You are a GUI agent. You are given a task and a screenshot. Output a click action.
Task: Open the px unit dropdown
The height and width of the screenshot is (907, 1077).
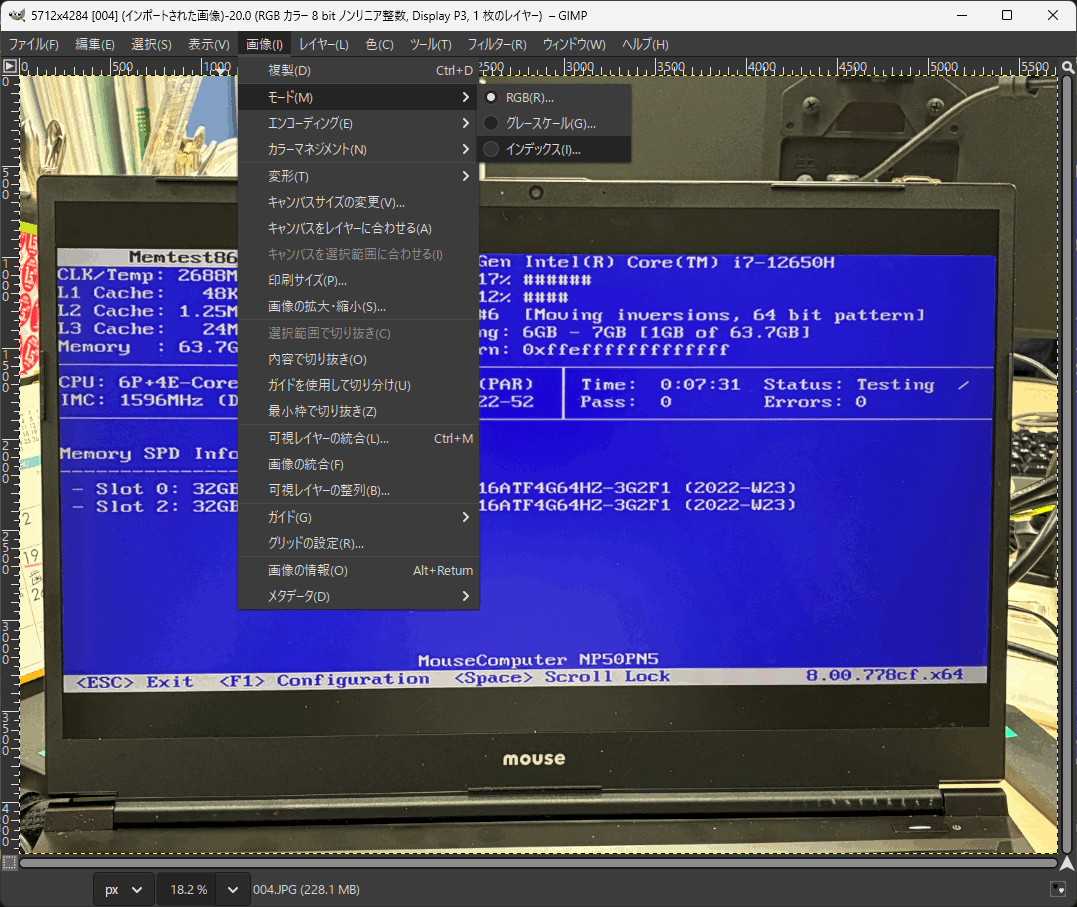coord(125,889)
